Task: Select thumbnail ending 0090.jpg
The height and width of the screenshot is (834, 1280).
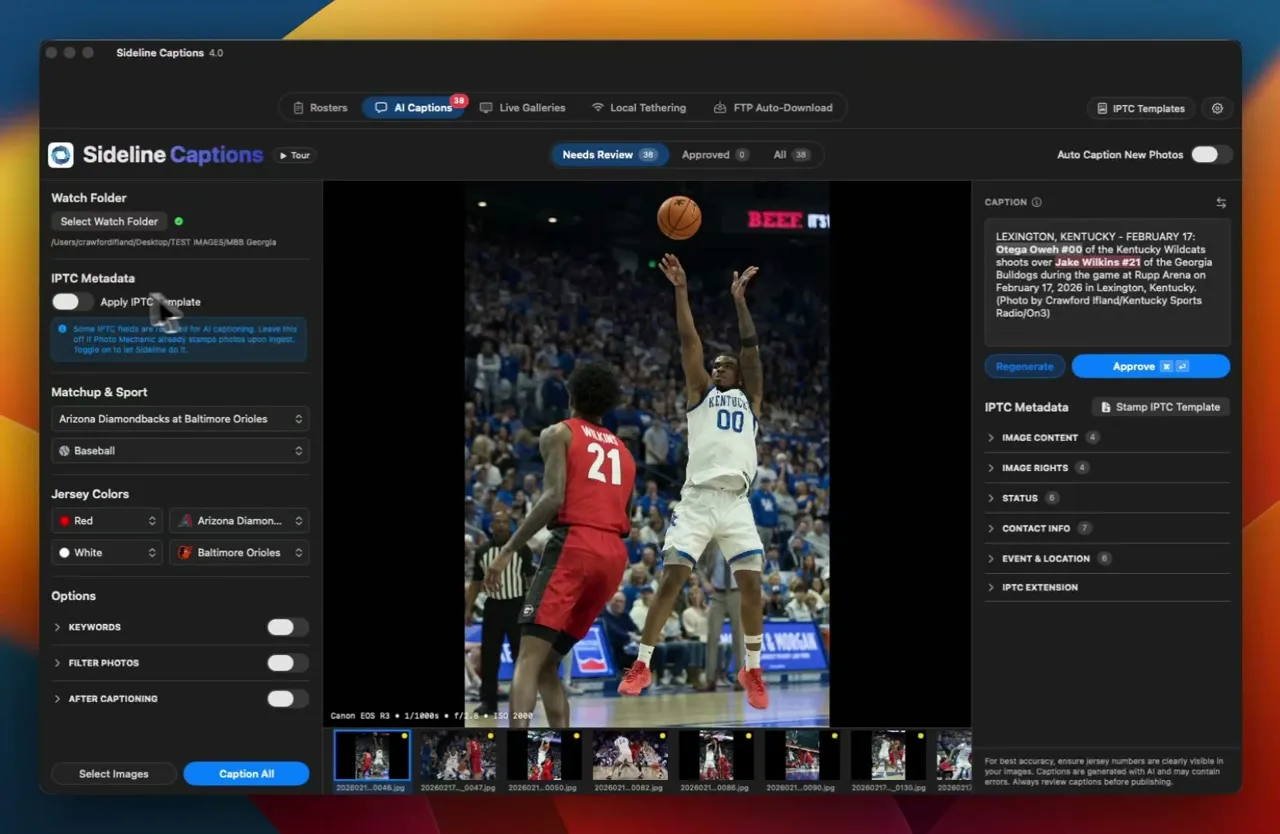Action: (x=802, y=755)
